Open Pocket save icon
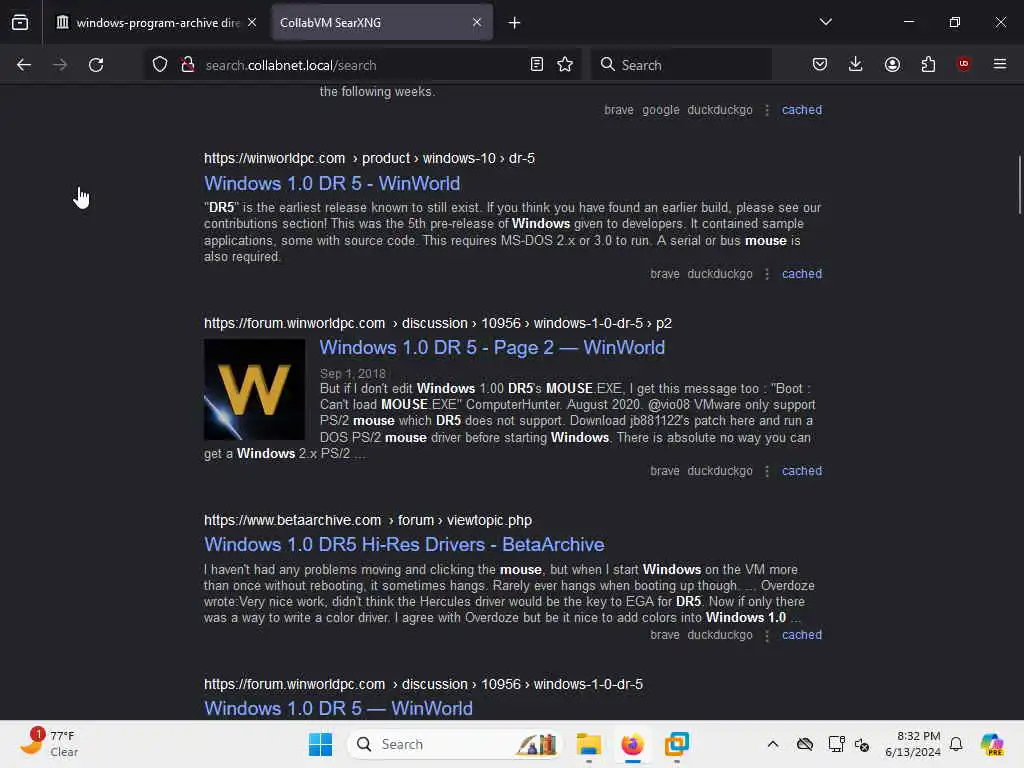The image size is (1024, 768). click(x=820, y=65)
